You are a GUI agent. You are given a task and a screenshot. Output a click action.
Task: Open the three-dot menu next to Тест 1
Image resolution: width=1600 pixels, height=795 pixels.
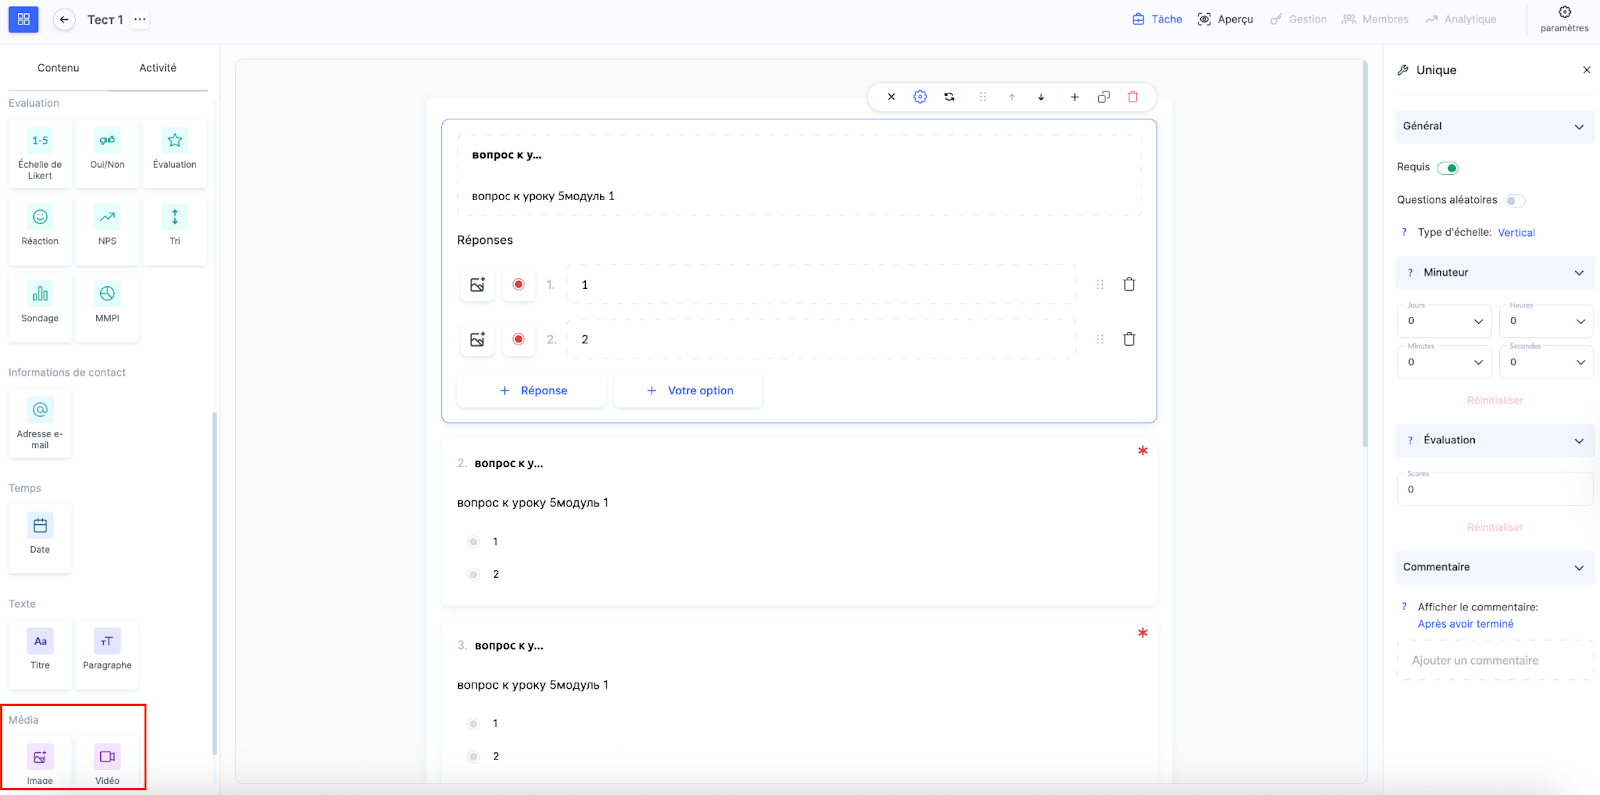click(140, 19)
